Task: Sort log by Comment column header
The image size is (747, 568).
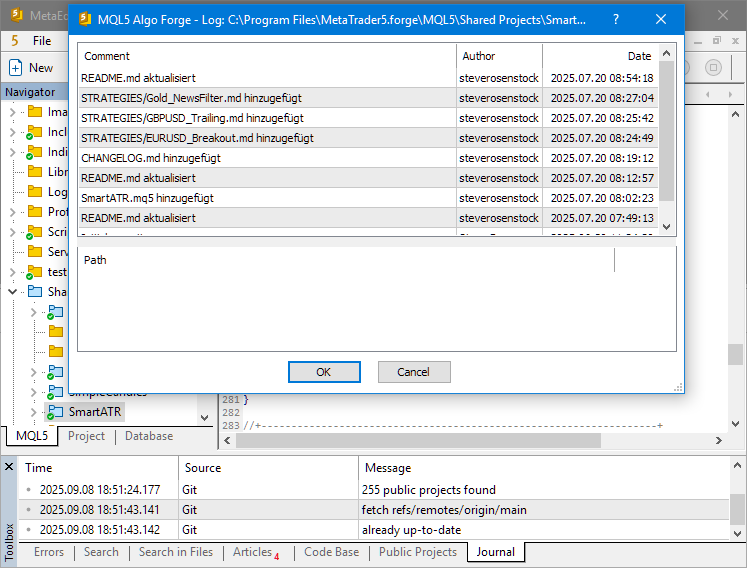Action: pos(267,56)
